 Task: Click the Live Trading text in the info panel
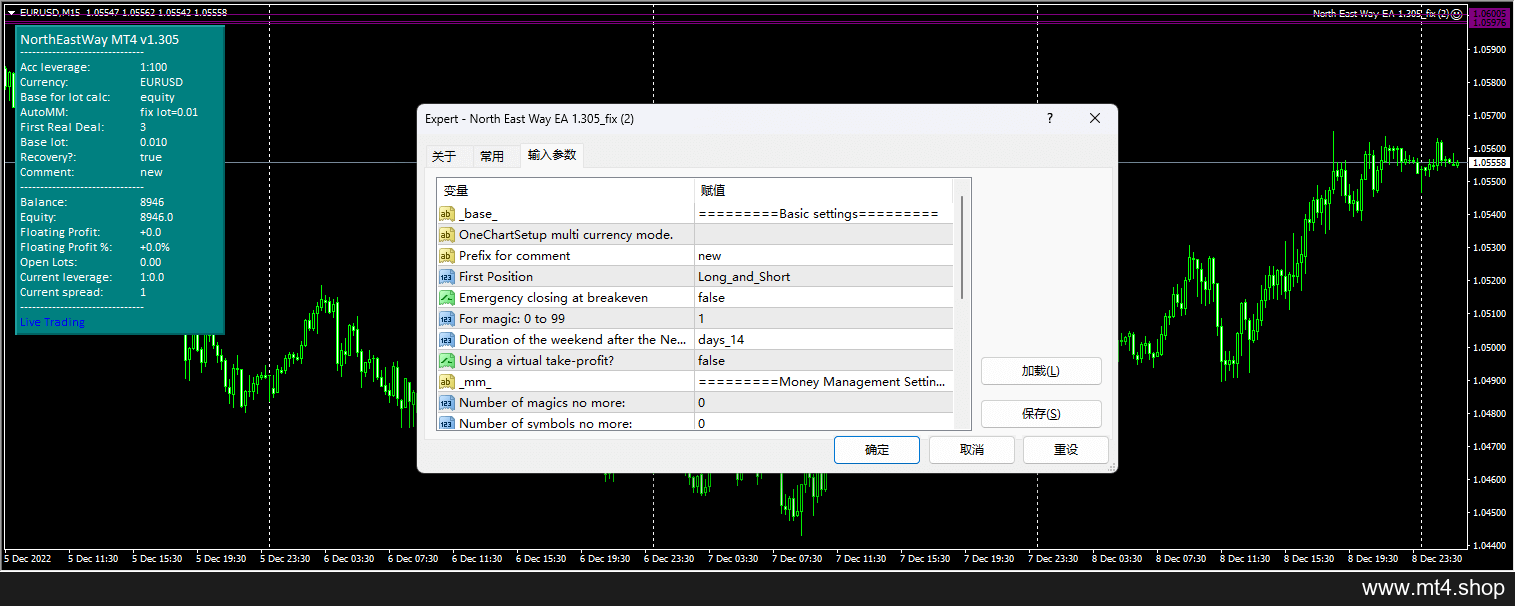52,322
